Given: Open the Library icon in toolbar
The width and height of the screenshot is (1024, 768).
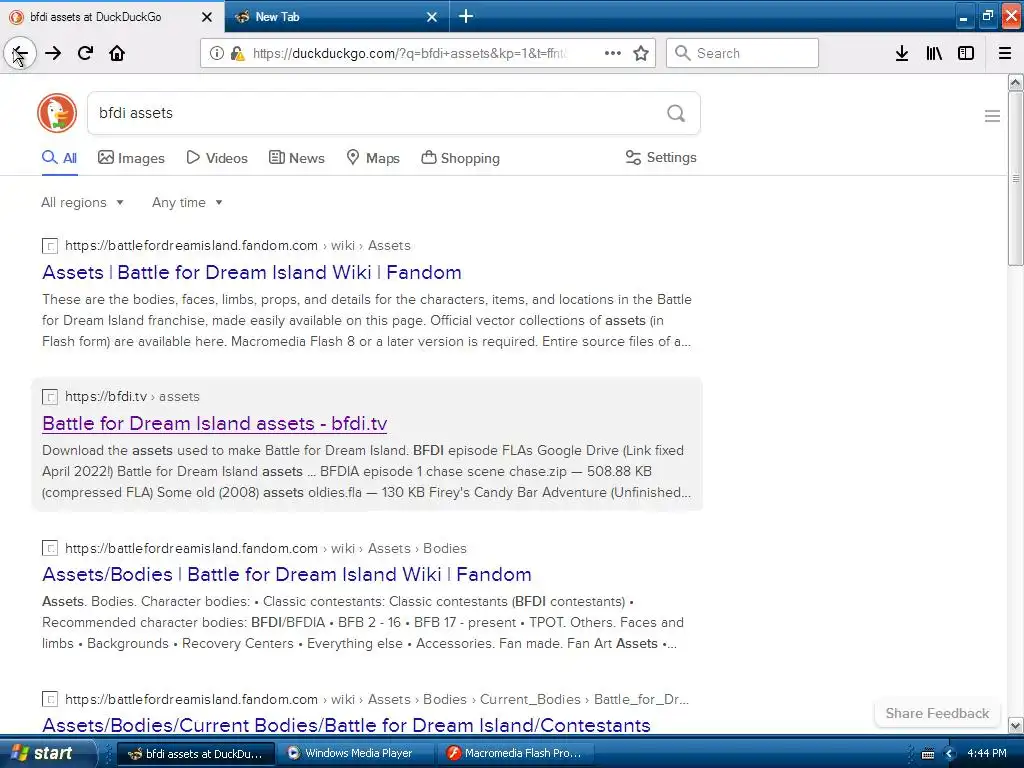Looking at the screenshot, I should click(934, 54).
